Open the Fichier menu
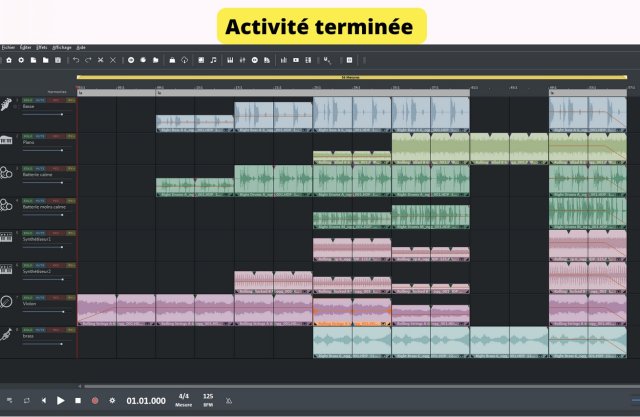 coord(8,47)
